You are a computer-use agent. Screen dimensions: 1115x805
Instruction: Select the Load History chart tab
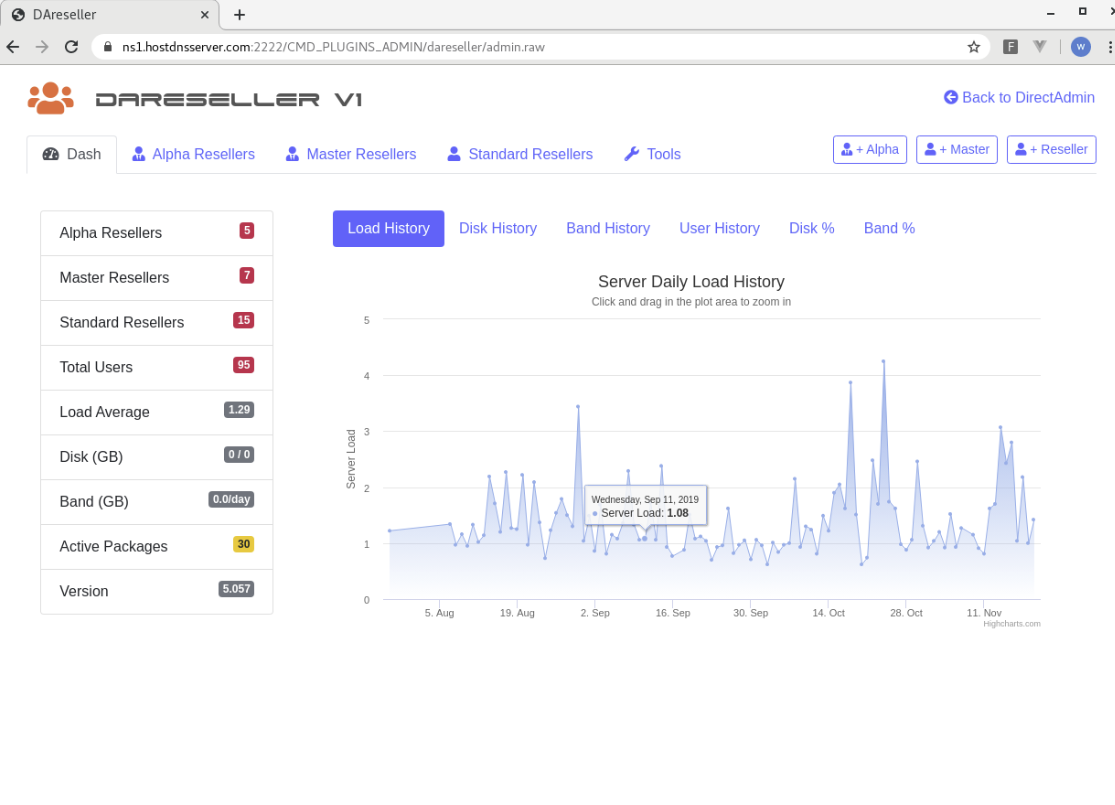tap(388, 228)
